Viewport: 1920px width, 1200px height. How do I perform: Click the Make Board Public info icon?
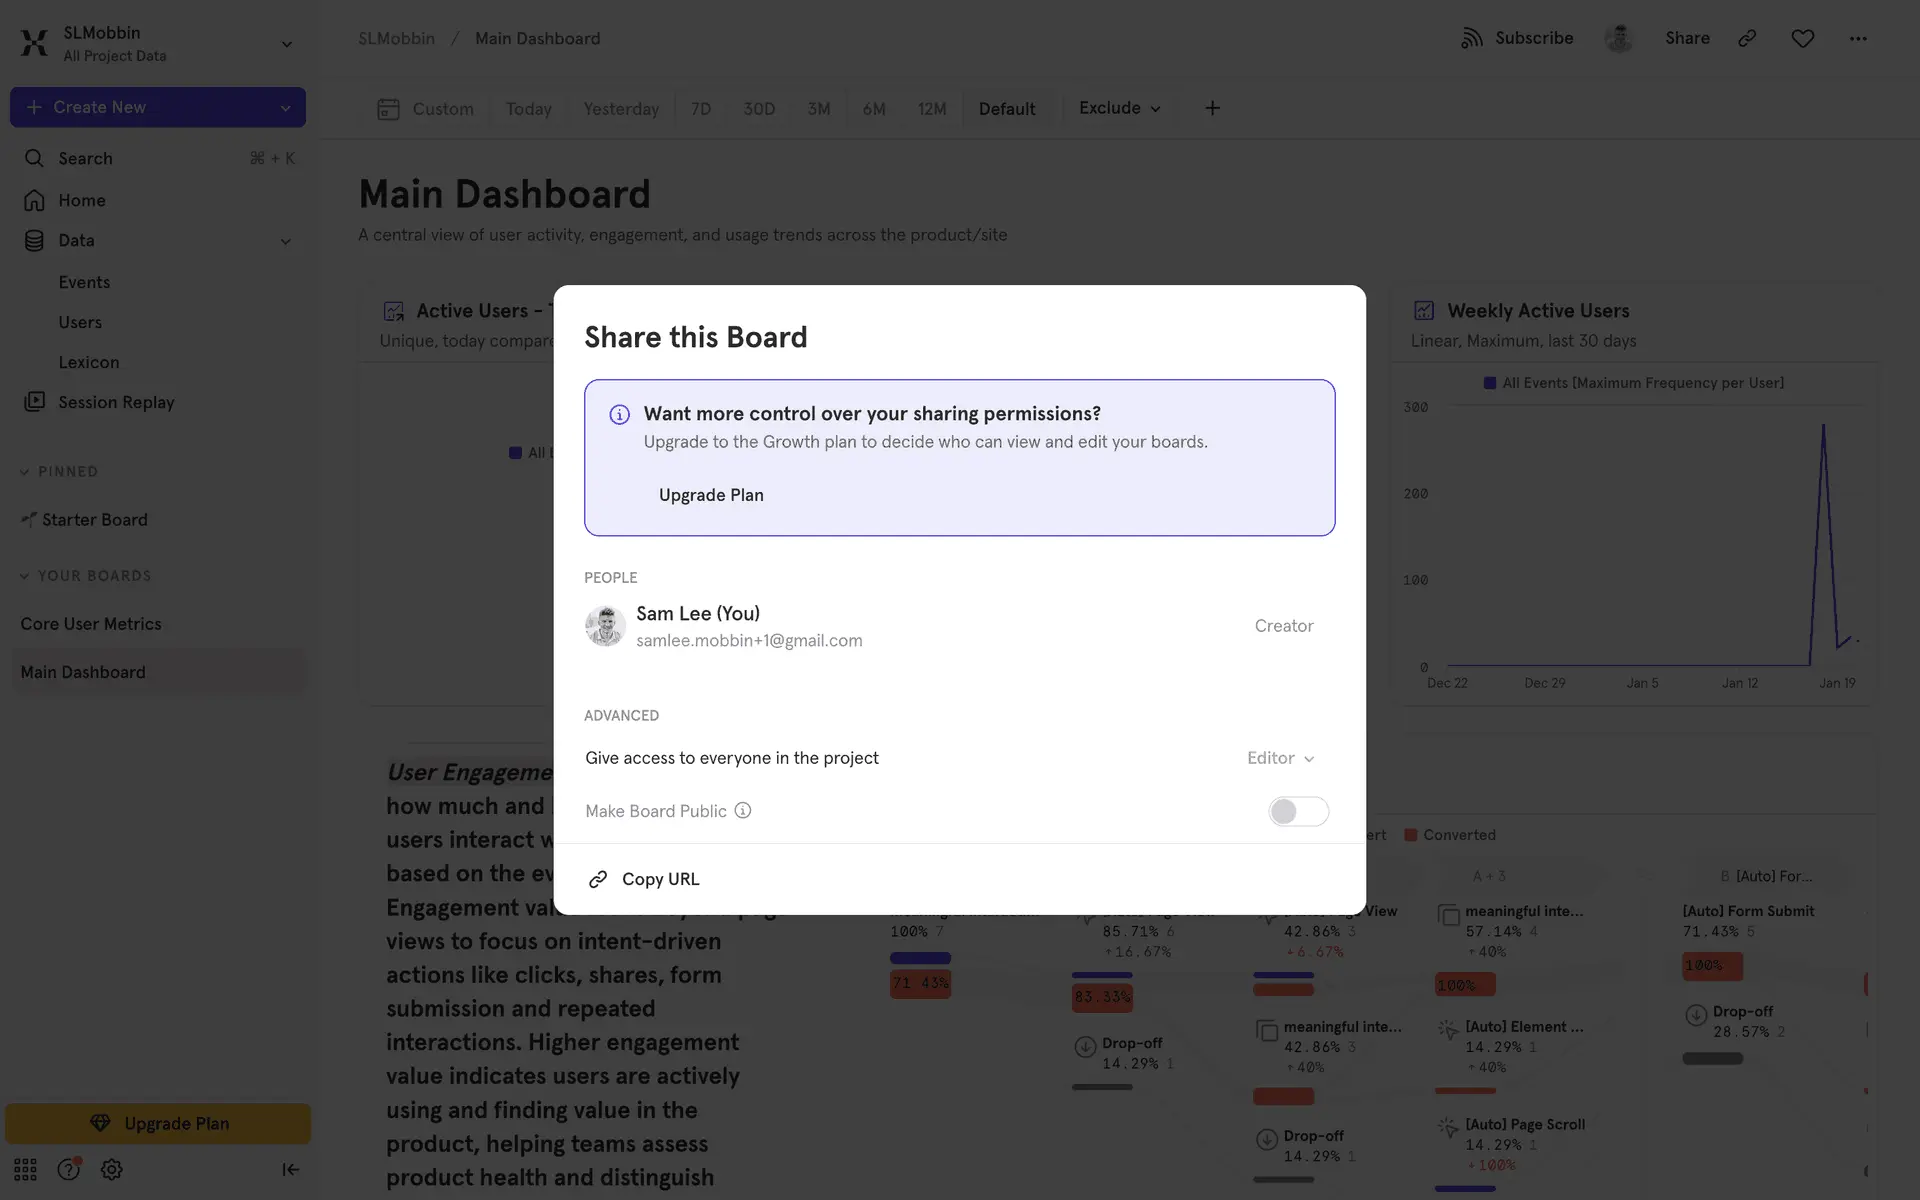743,811
